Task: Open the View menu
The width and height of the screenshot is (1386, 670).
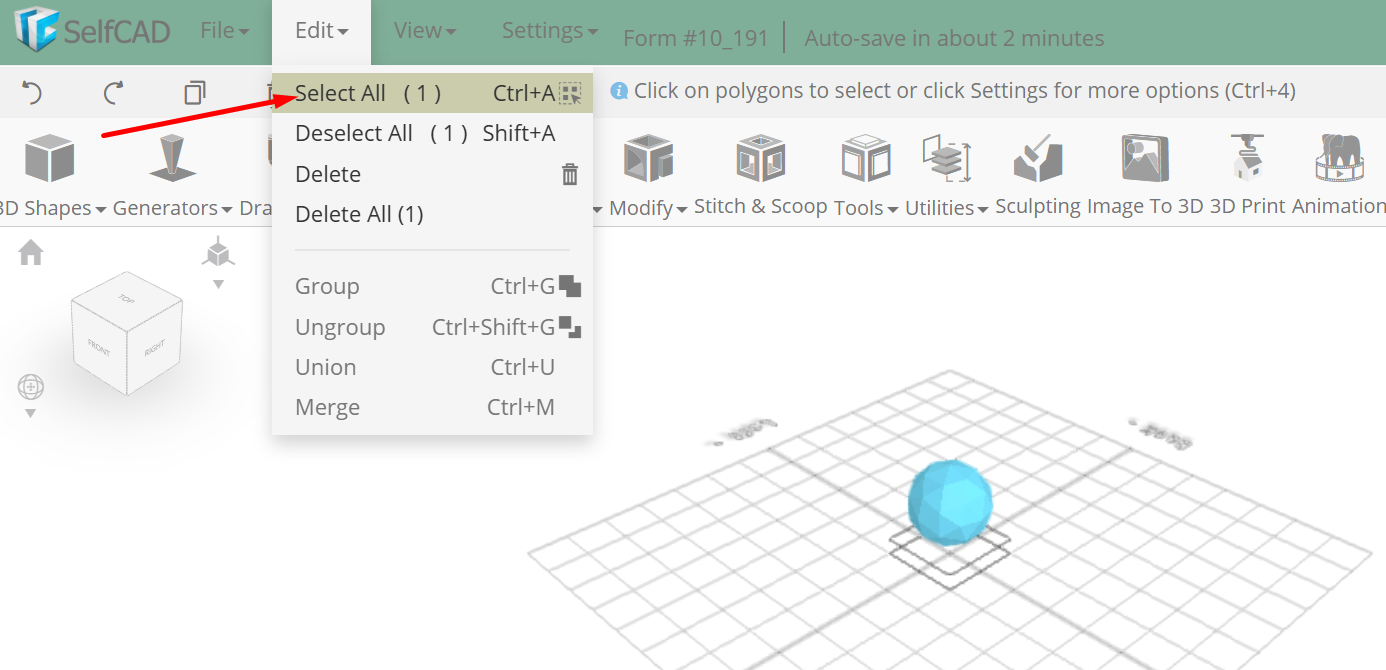Action: pos(425,31)
